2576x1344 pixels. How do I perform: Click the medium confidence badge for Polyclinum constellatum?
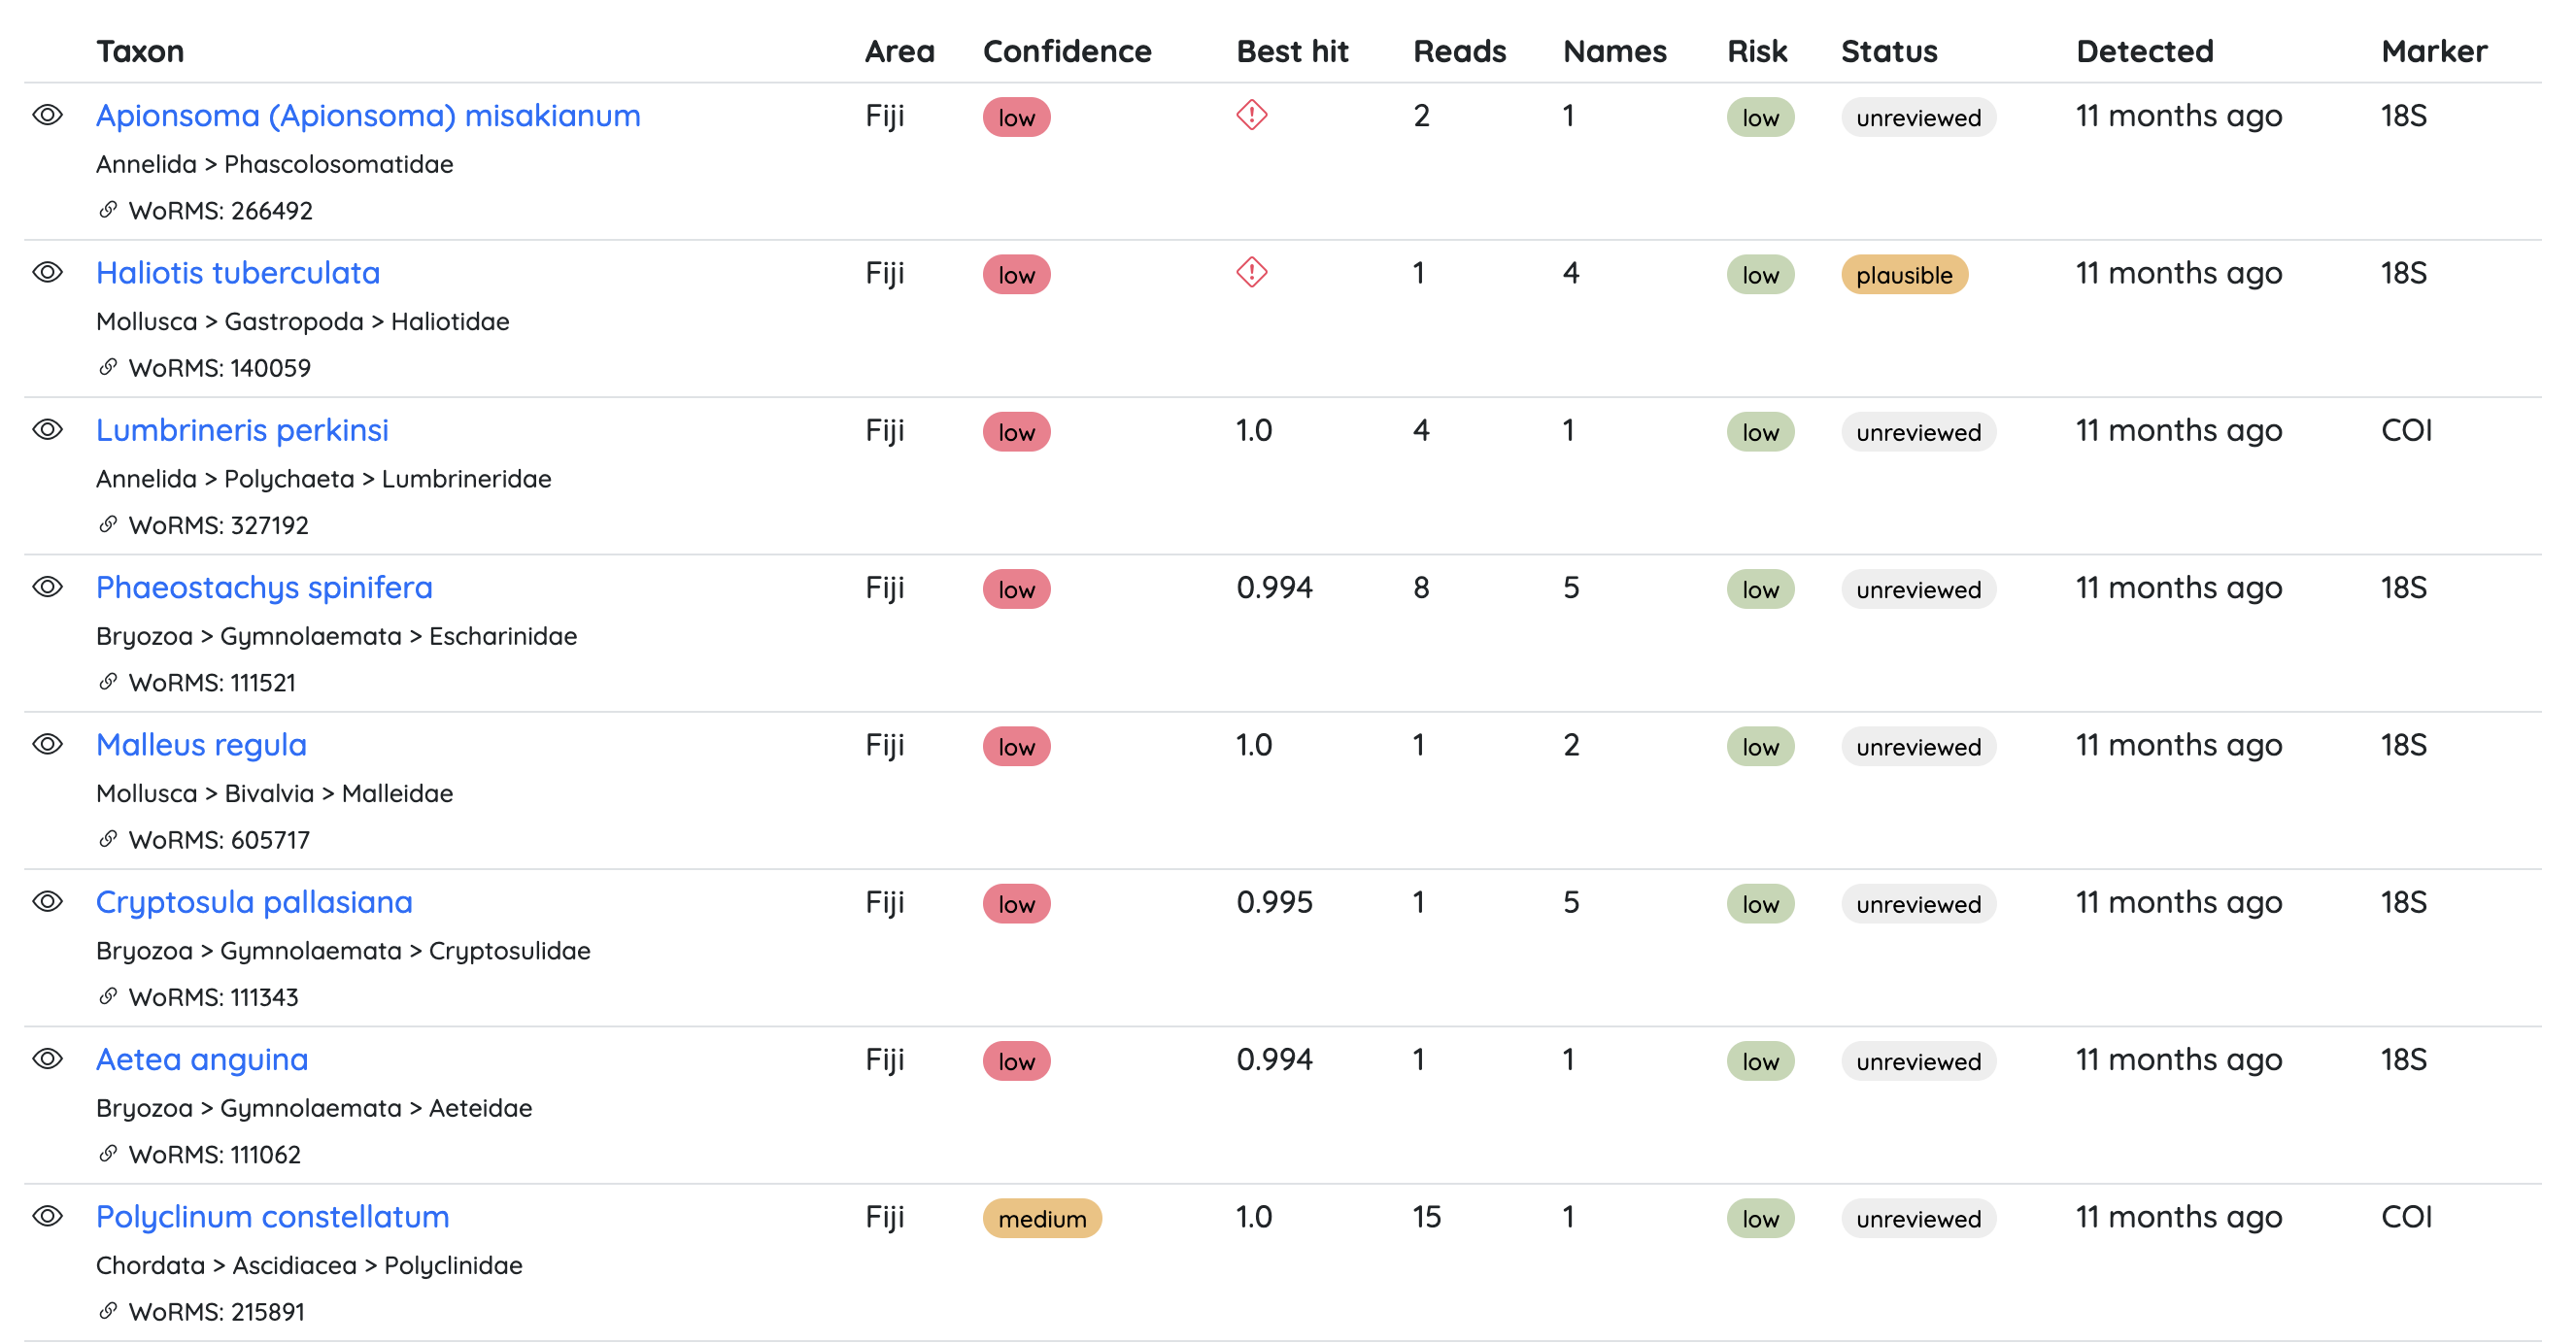tap(1041, 1219)
